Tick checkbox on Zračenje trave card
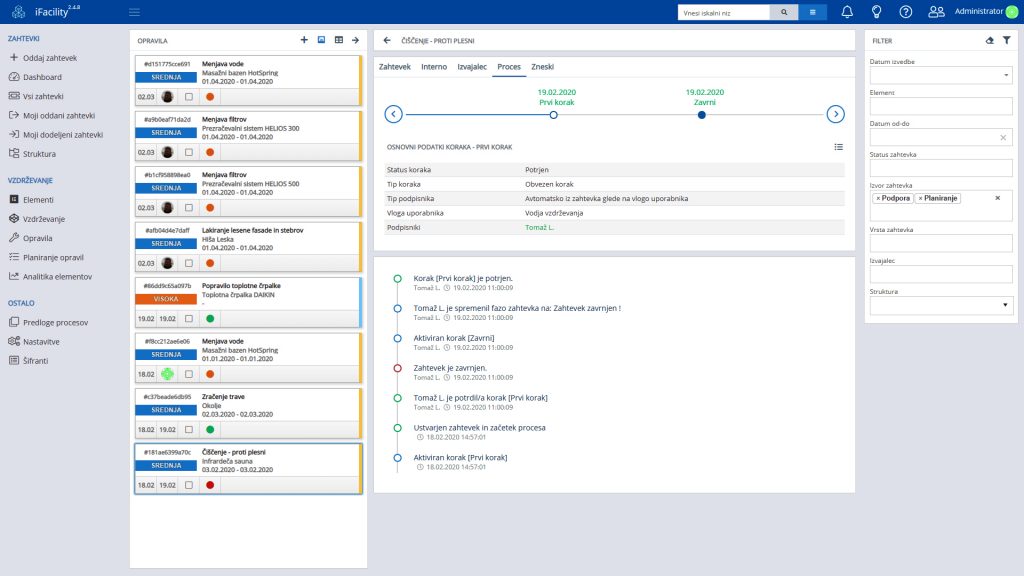 (x=189, y=430)
